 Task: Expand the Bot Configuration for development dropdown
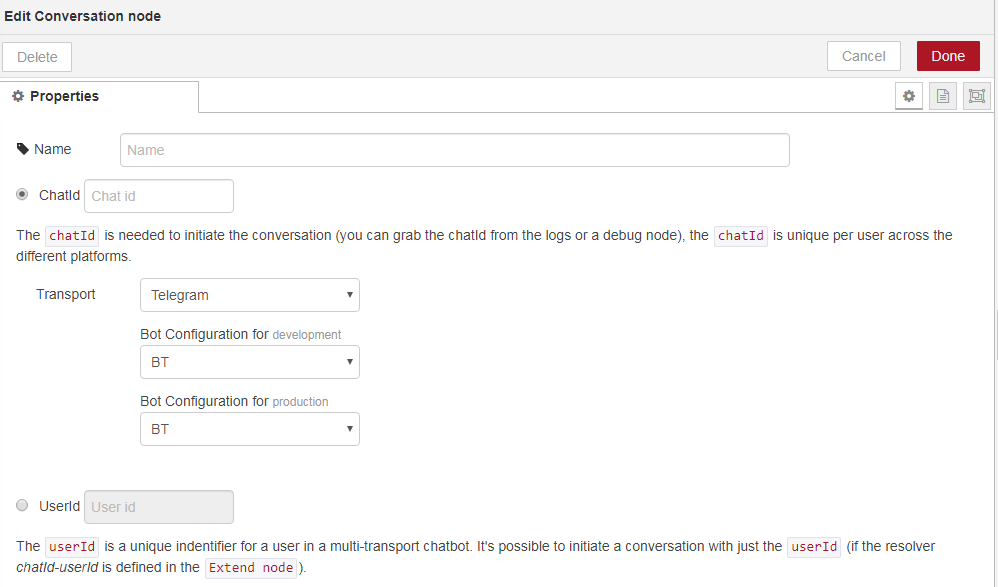coord(249,362)
